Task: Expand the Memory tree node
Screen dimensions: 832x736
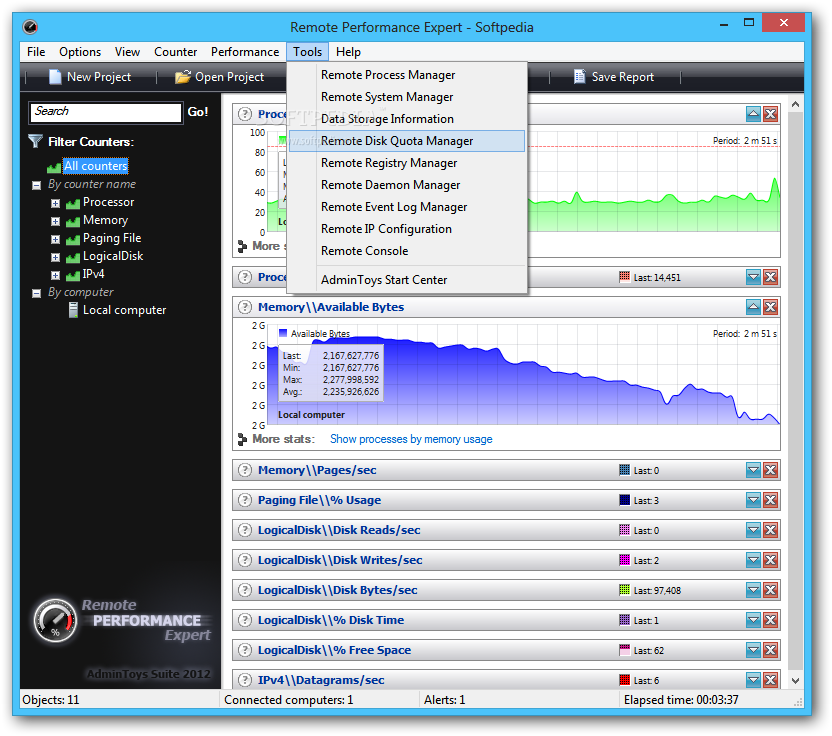Action: pyautogui.click(x=55, y=221)
